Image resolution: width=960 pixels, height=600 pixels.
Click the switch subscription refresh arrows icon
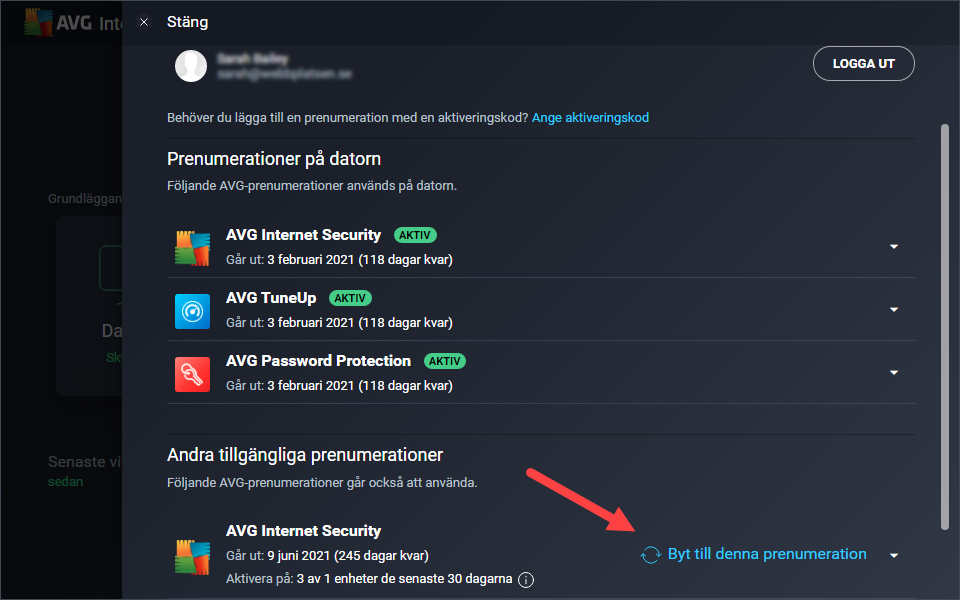click(x=650, y=555)
